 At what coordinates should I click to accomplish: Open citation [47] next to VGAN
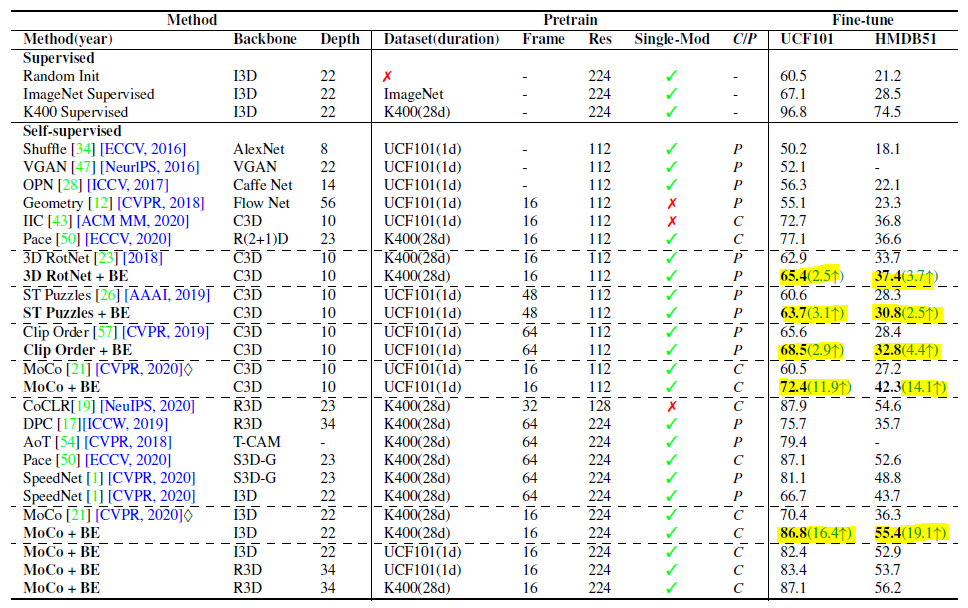click(x=79, y=166)
